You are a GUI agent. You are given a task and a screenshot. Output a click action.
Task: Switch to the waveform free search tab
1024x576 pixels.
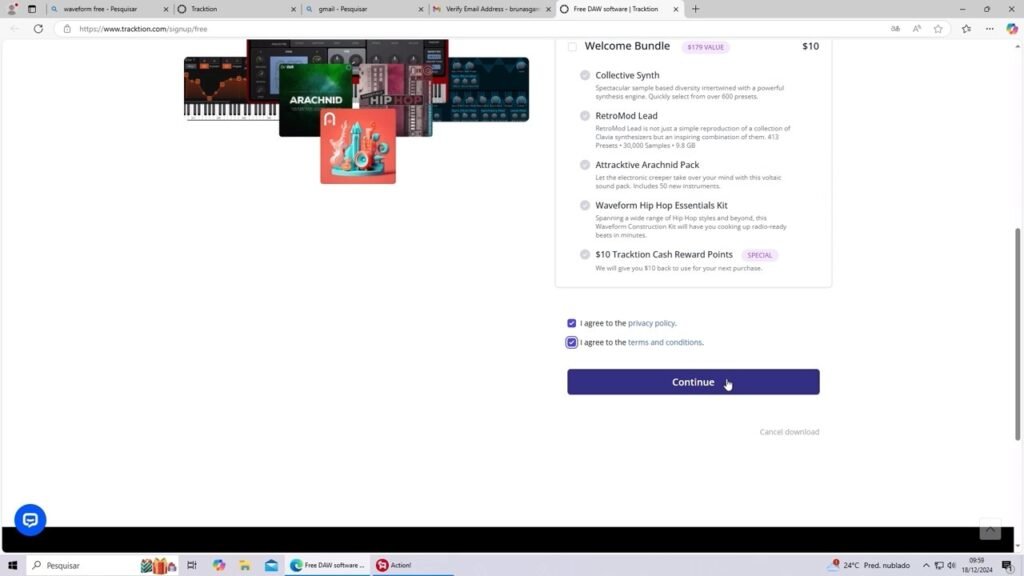pyautogui.click(x=108, y=9)
